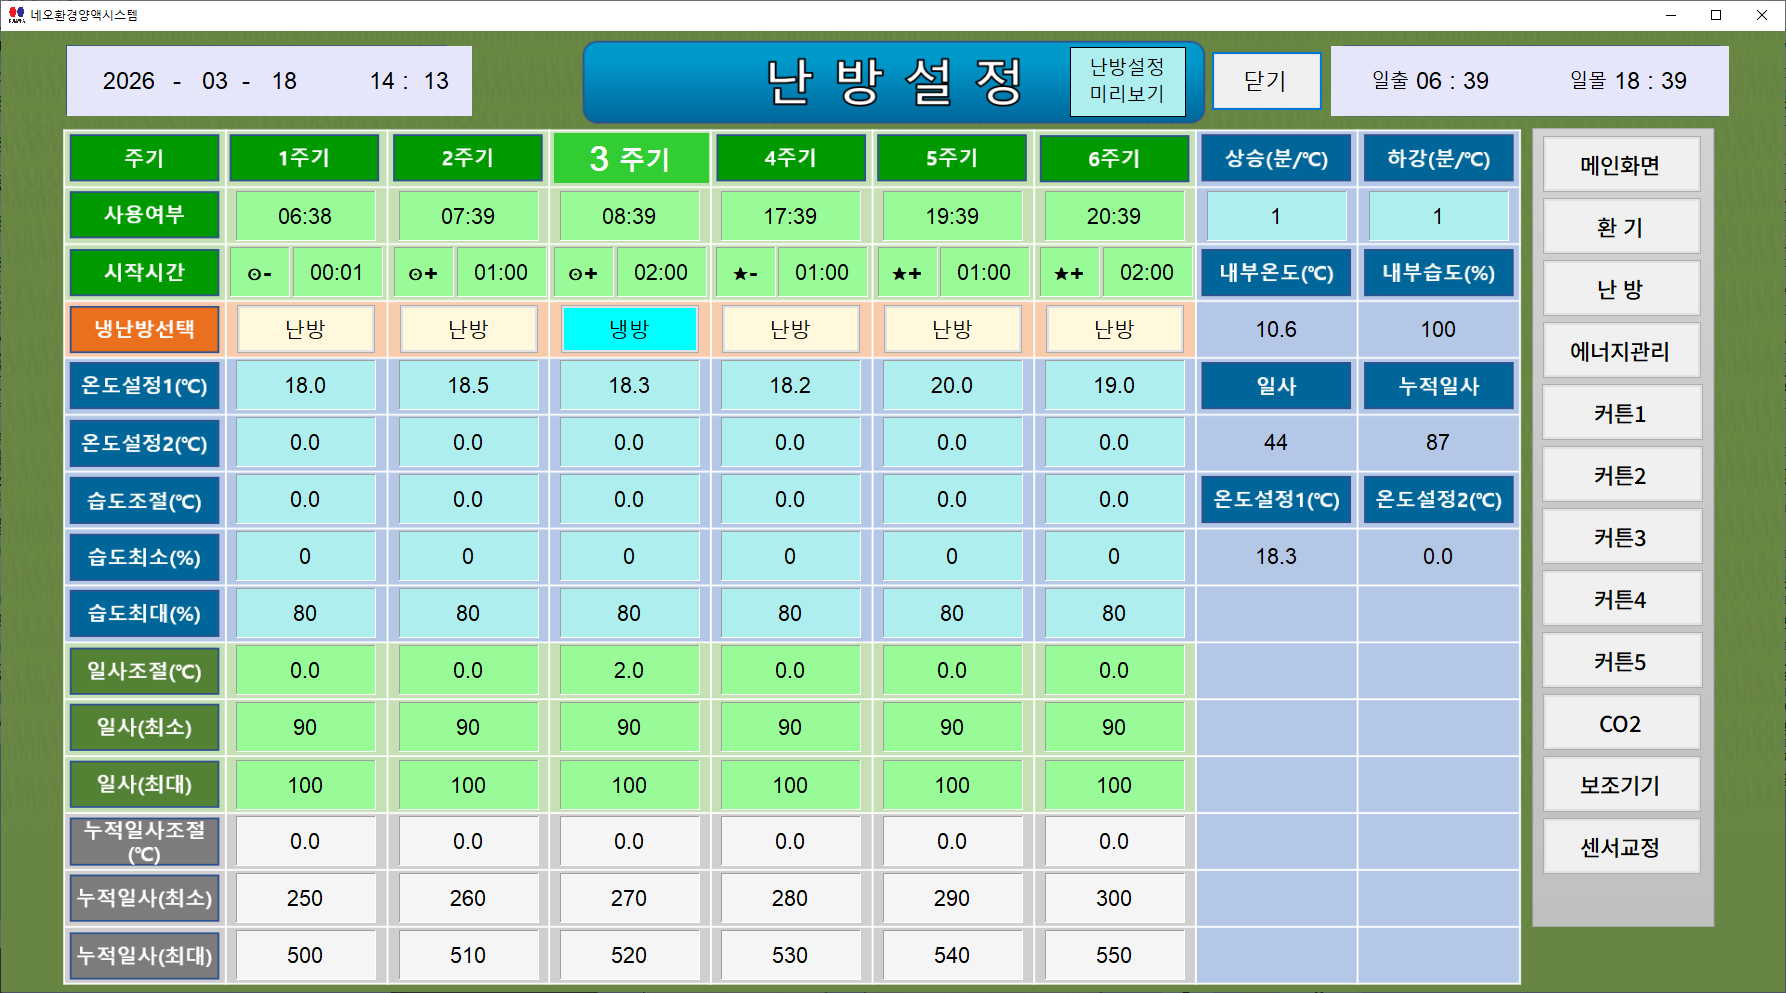Open the 커튼1 settings
The width and height of the screenshot is (1786, 993).
click(x=1621, y=413)
